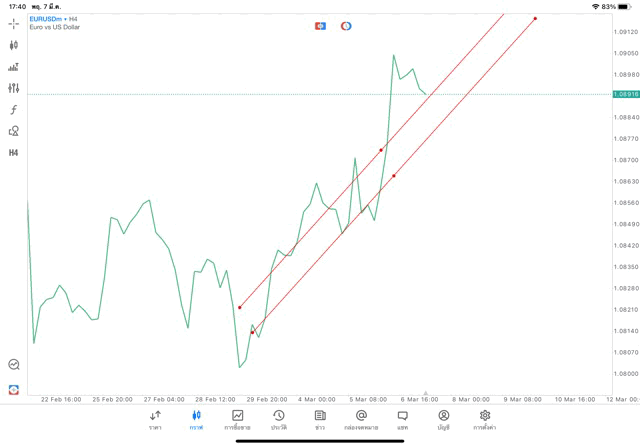Open the การซื้อขาย trade tab
Viewport: 640px width, 447px height.
pyautogui.click(x=238, y=419)
